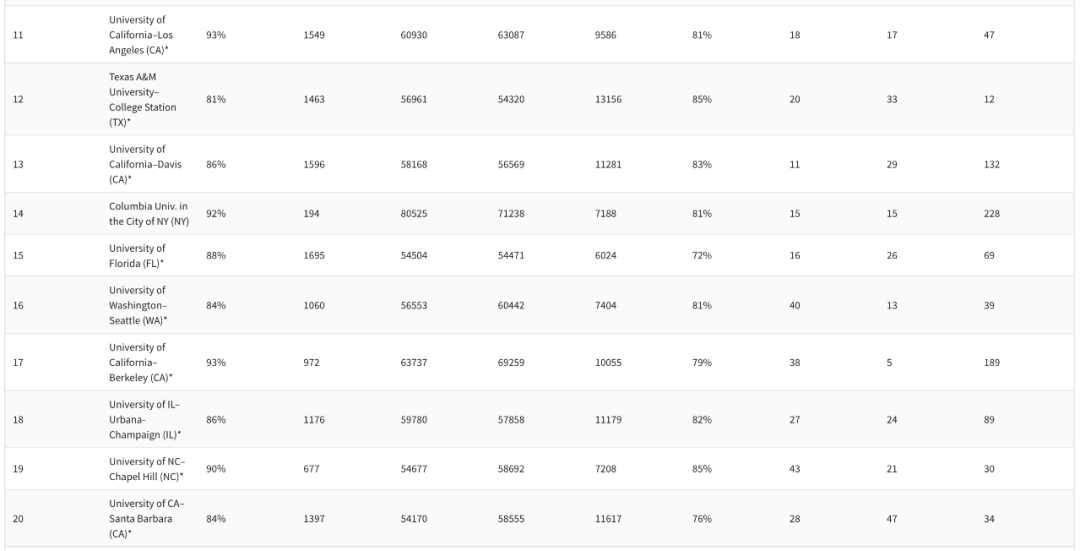Click the cell with value 69259

point(511,362)
